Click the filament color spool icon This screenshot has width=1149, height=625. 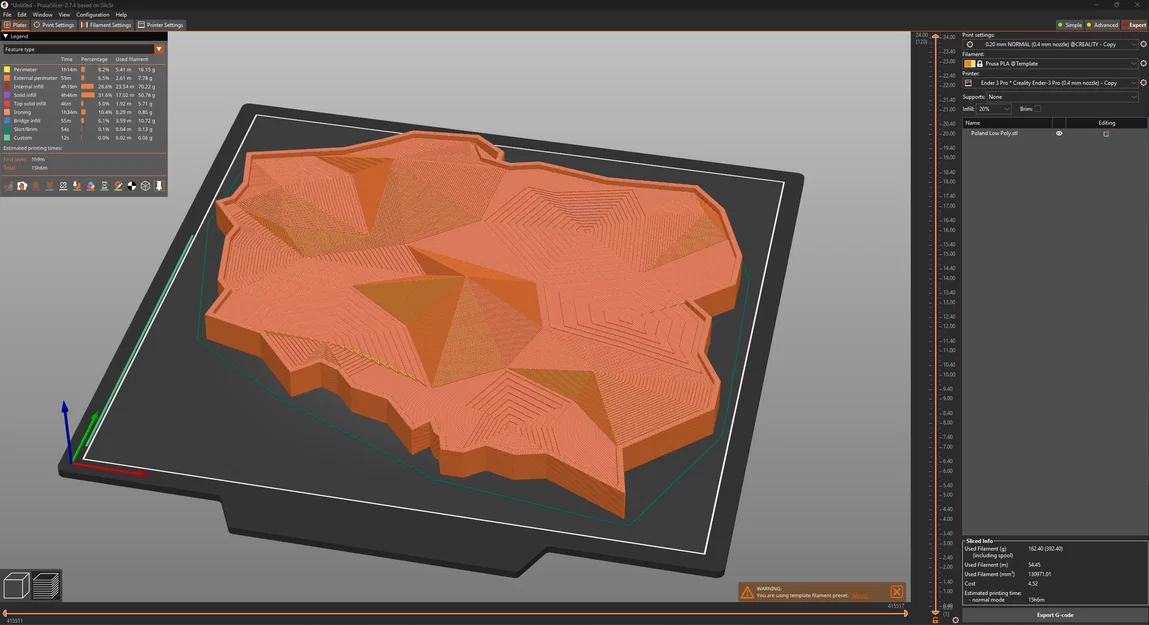point(969,63)
